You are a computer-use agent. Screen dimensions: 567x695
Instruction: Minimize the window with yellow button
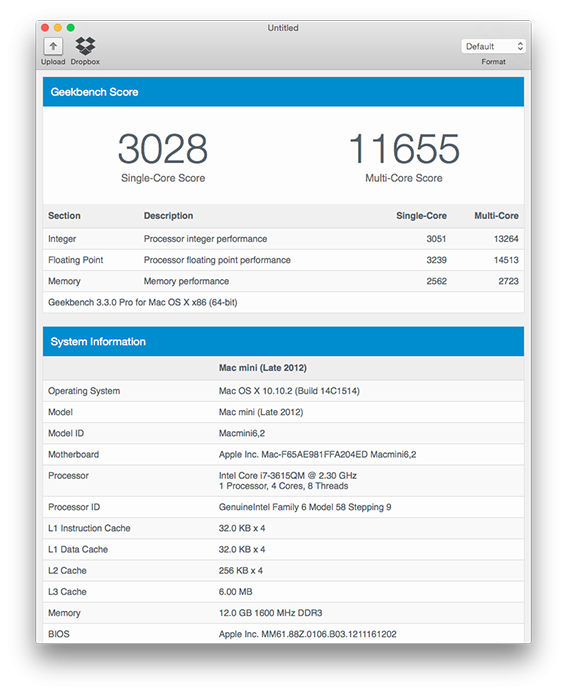(58, 27)
